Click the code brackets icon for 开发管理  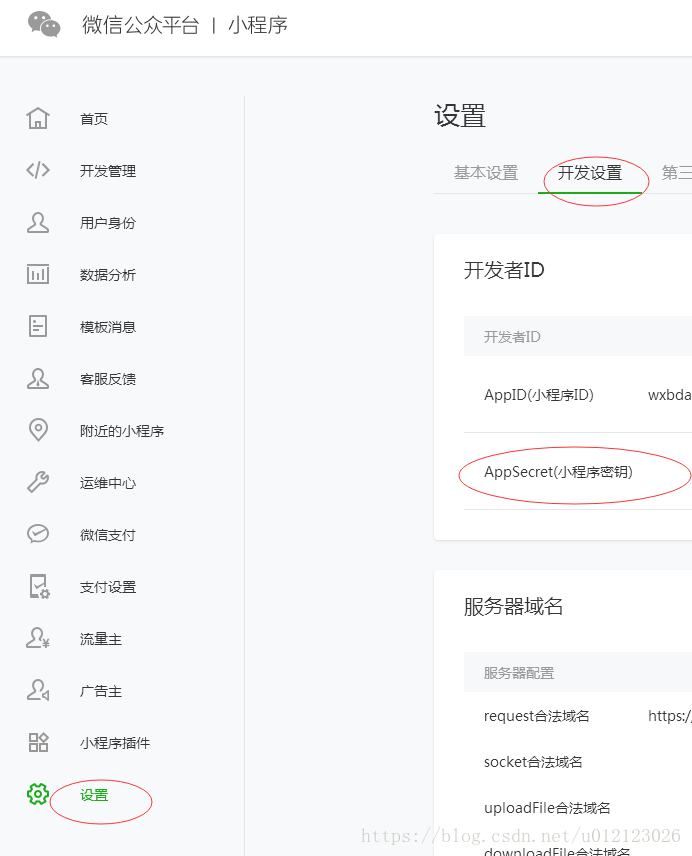[38, 170]
